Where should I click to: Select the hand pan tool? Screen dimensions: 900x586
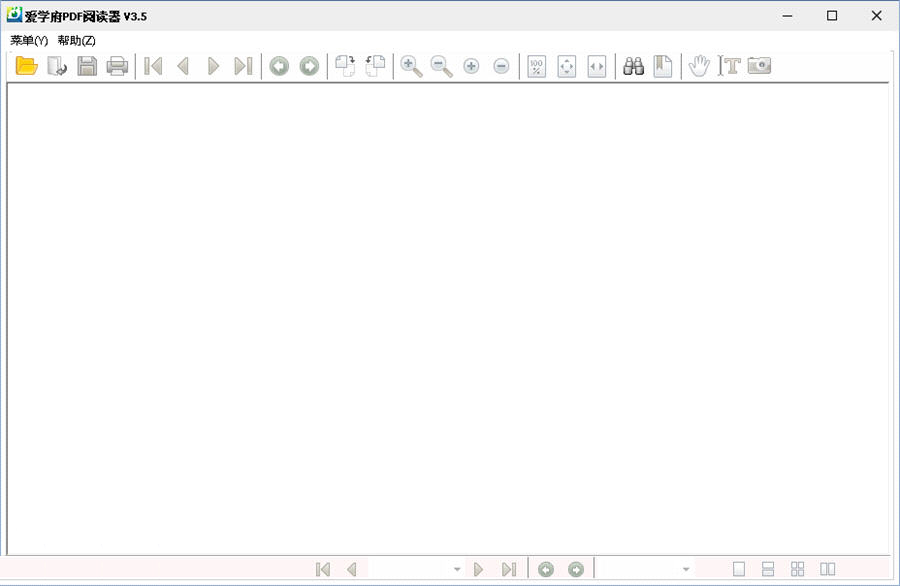pos(698,67)
